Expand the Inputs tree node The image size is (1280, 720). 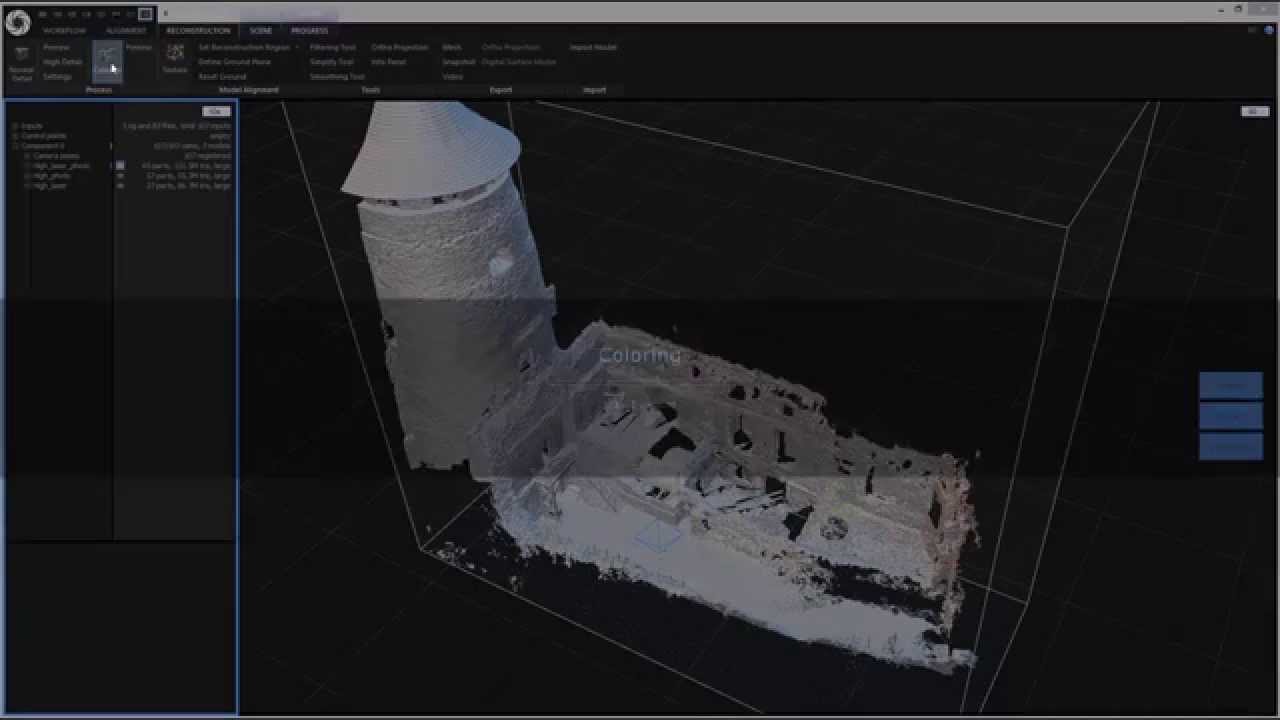pos(15,126)
